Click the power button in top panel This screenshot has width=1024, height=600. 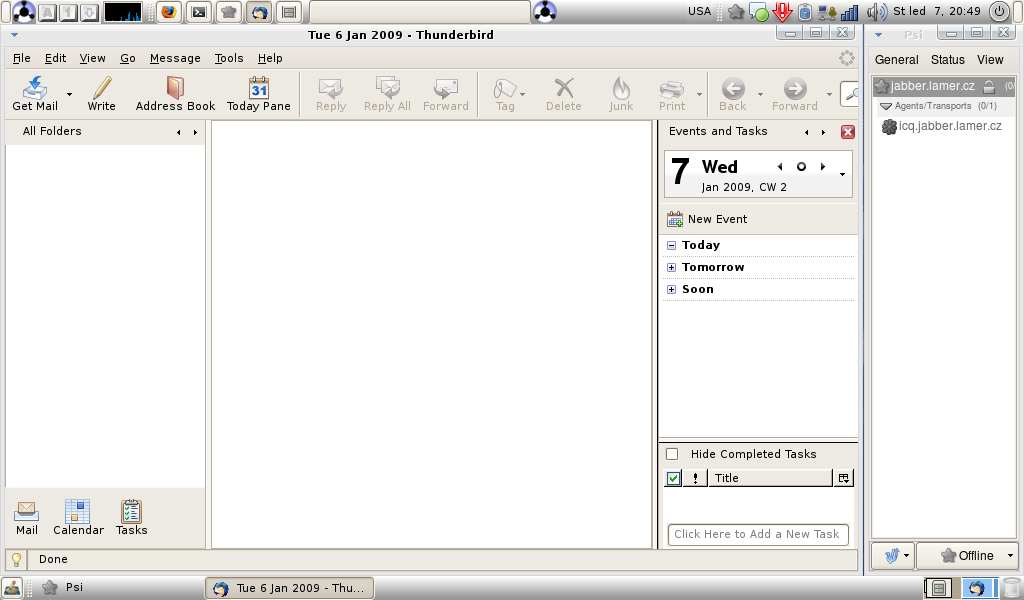(999, 12)
